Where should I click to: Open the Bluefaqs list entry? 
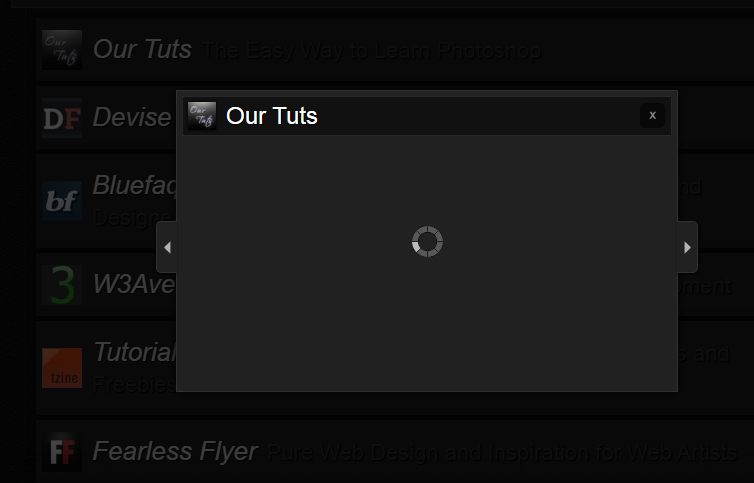tap(135, 186)
